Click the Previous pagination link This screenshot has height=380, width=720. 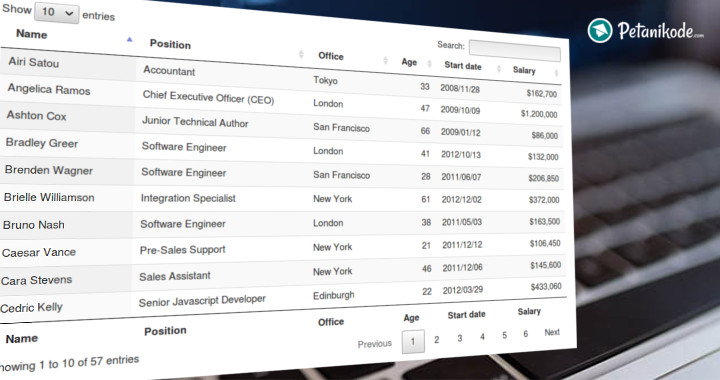point(375,344)
